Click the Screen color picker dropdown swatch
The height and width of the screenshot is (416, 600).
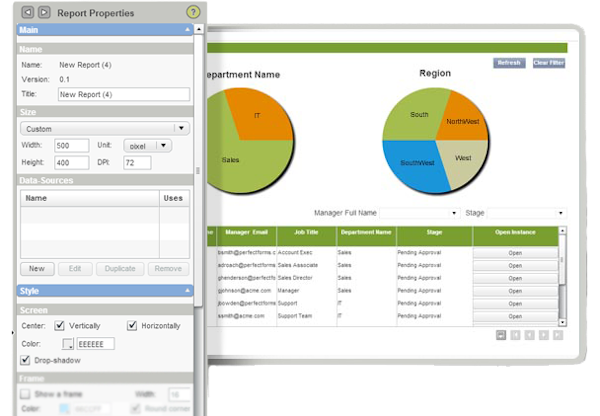68,344
